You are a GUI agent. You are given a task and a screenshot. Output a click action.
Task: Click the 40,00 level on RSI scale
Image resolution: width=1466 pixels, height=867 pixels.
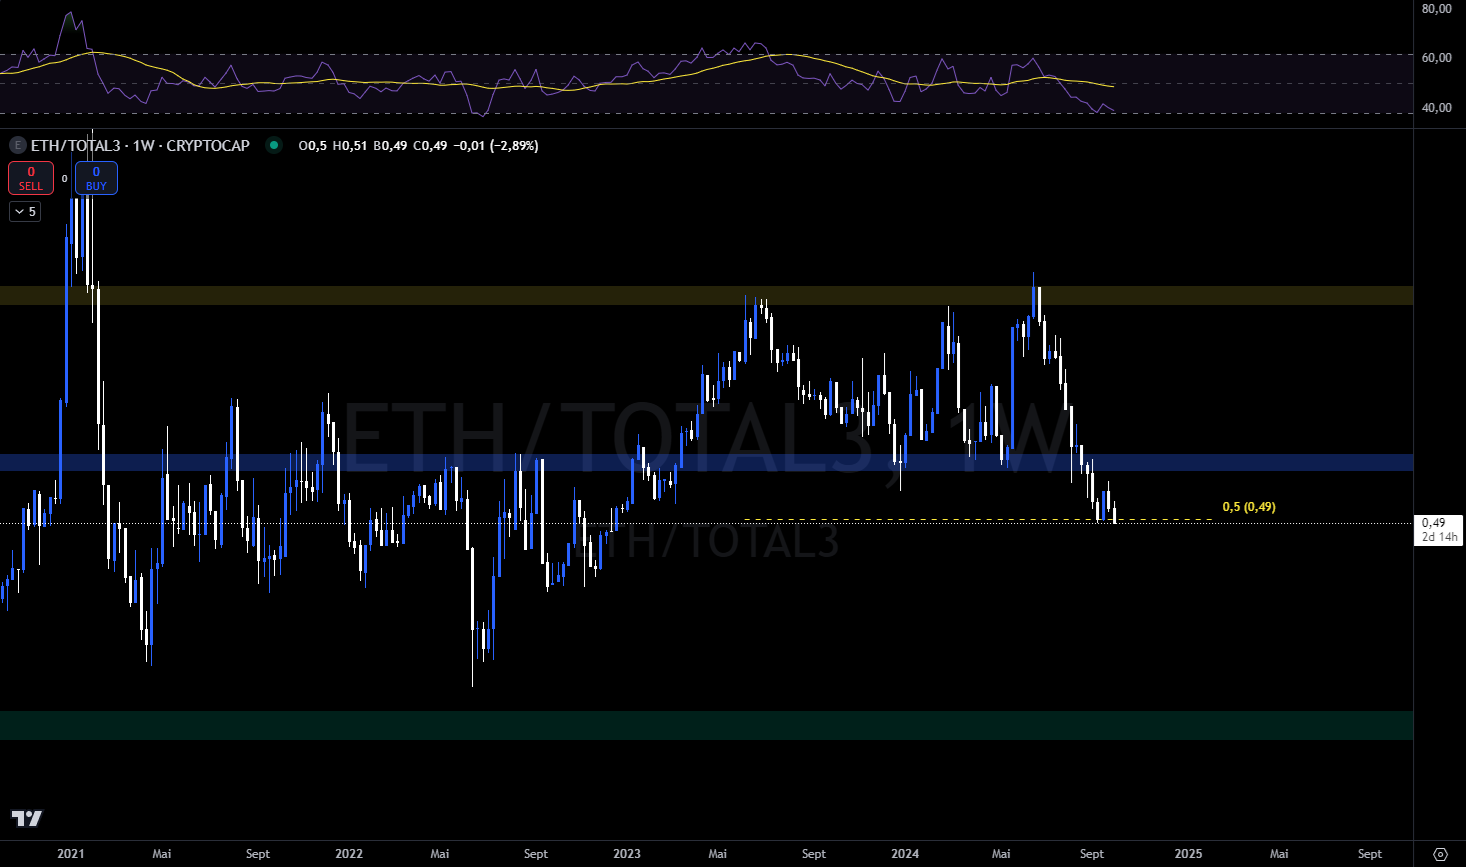tap(1436, 108)
